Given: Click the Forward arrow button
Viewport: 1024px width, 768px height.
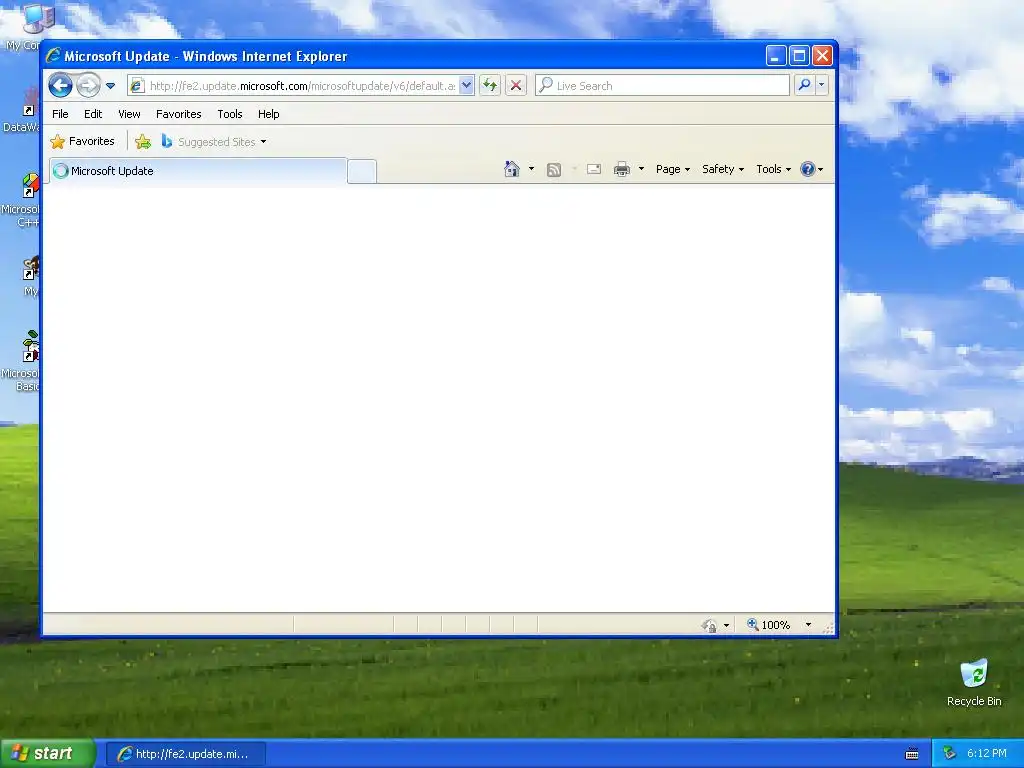Looking at the screenshot, I should pyautogui.click(x=88, y=86).
